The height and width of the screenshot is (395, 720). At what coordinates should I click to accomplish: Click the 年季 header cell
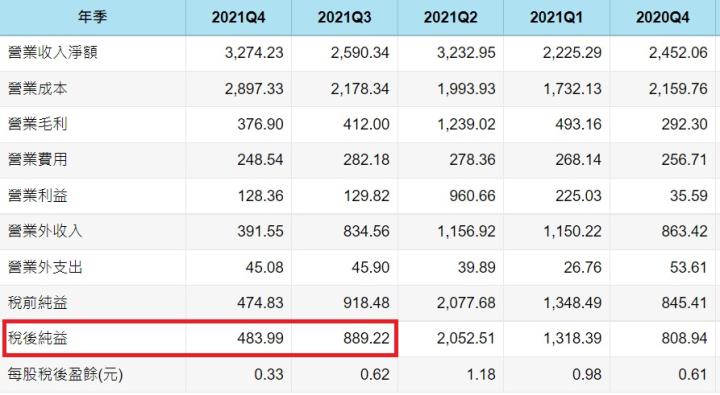click(x=92, y=17)
